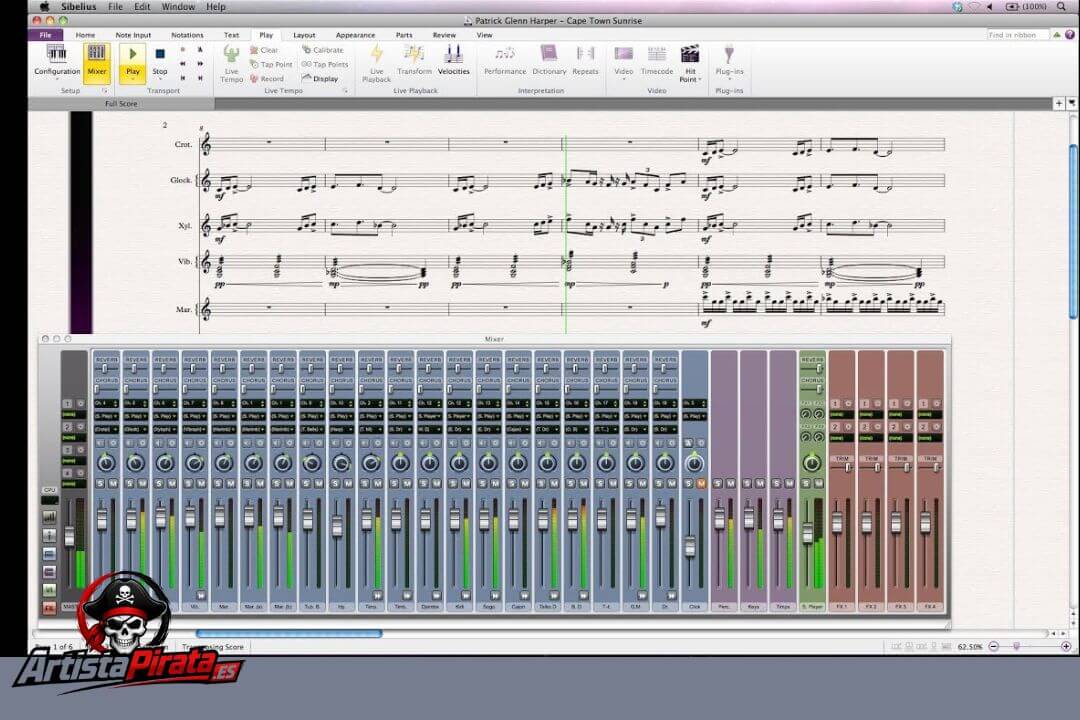Open Live Tempo group dialog launcher

click(x=345, y=91)
